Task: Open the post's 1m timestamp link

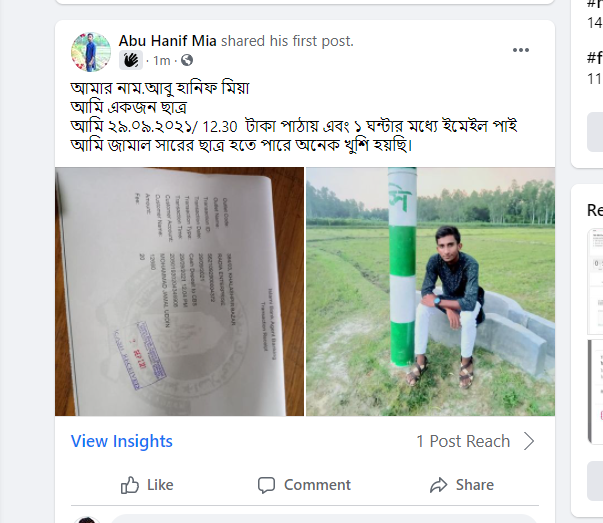Action: (162, 61)
